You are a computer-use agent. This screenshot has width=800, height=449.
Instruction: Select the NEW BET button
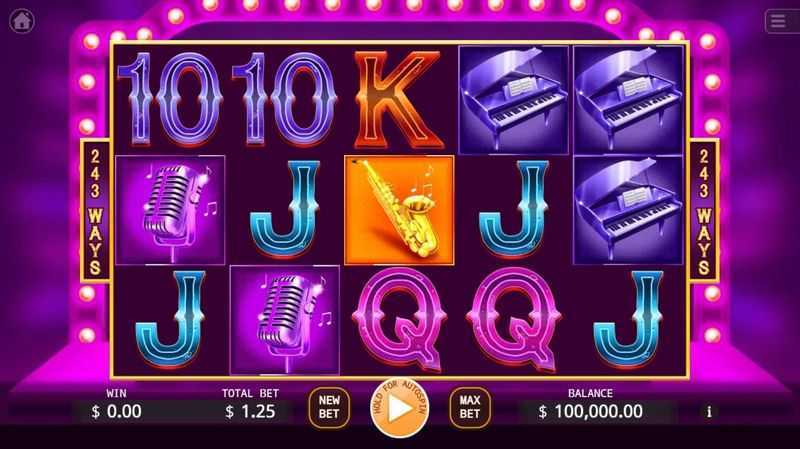329,408
